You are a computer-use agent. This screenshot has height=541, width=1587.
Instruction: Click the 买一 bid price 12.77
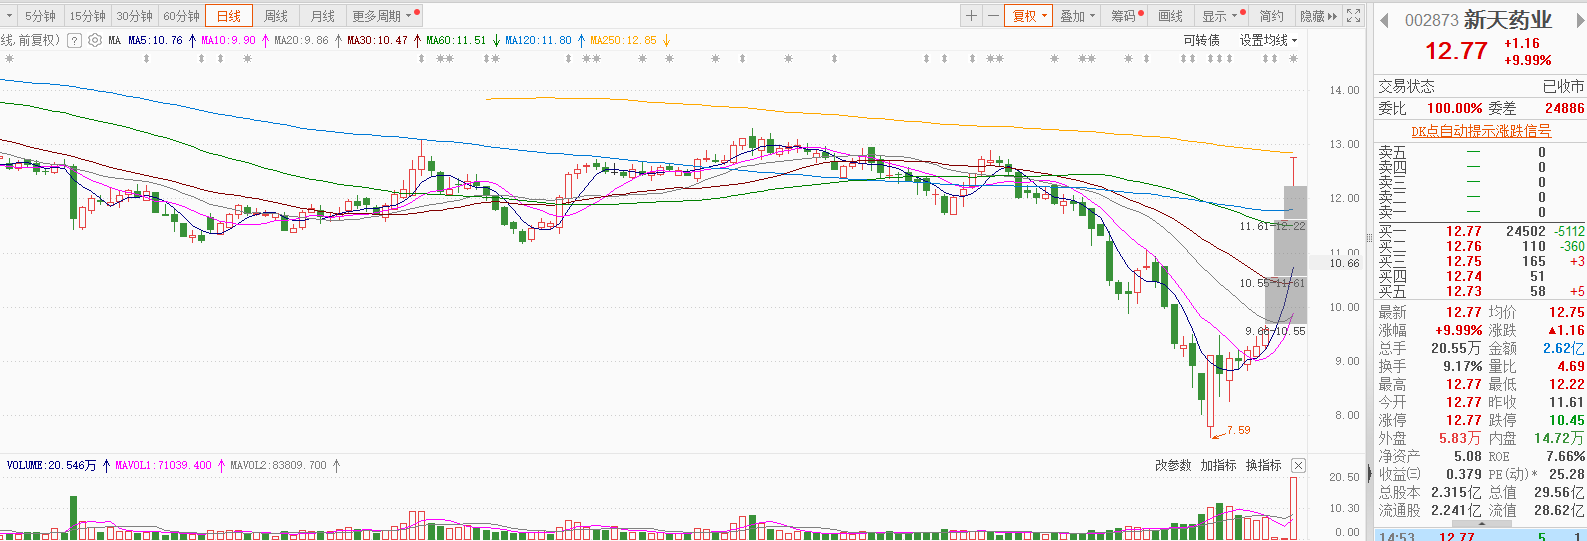(x=1463, y=231)
